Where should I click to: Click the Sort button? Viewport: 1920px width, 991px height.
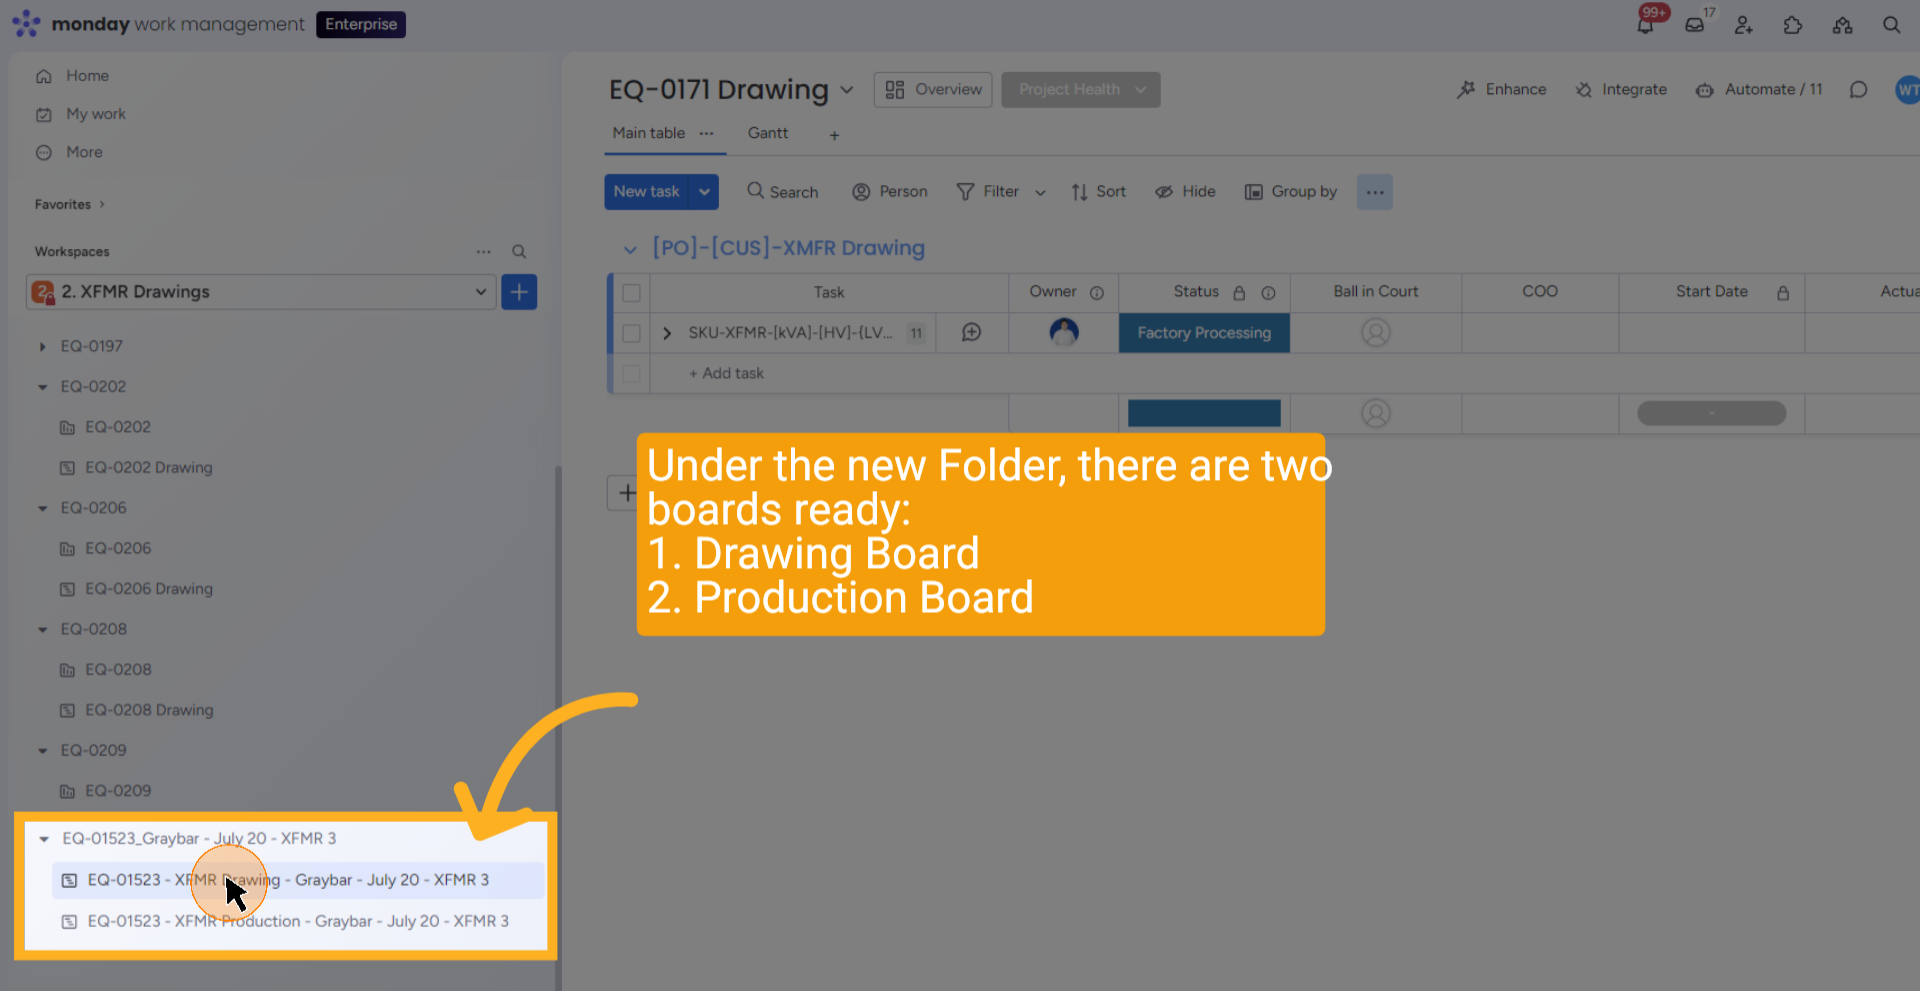(x=1099, y=192)
